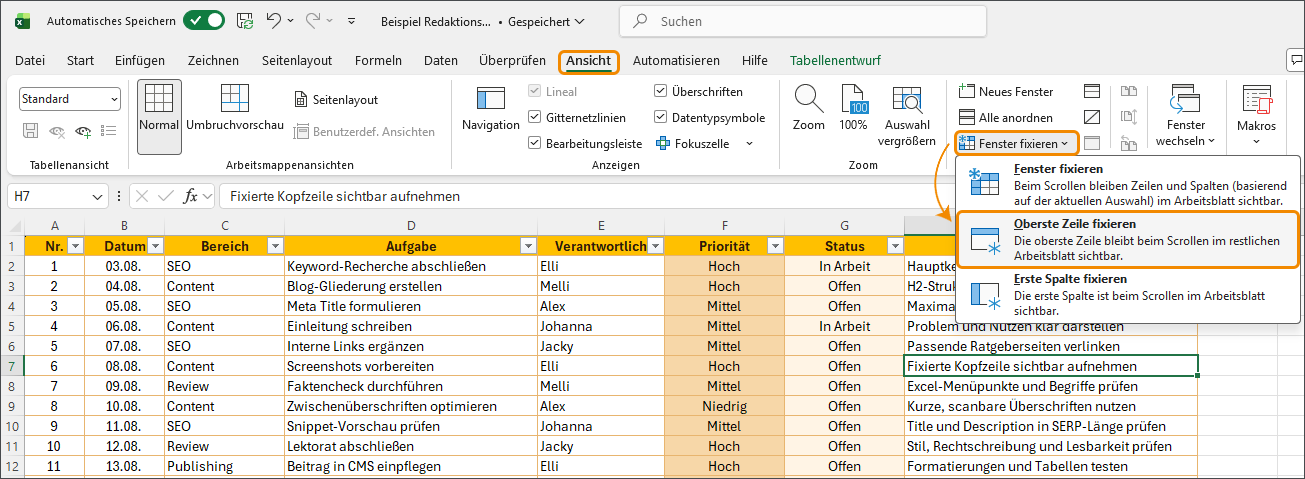Image resolution: width=1305 pixels, height=479 pixels.
Task: Set zoom with the 100% button
Action: tap(853, 109)
